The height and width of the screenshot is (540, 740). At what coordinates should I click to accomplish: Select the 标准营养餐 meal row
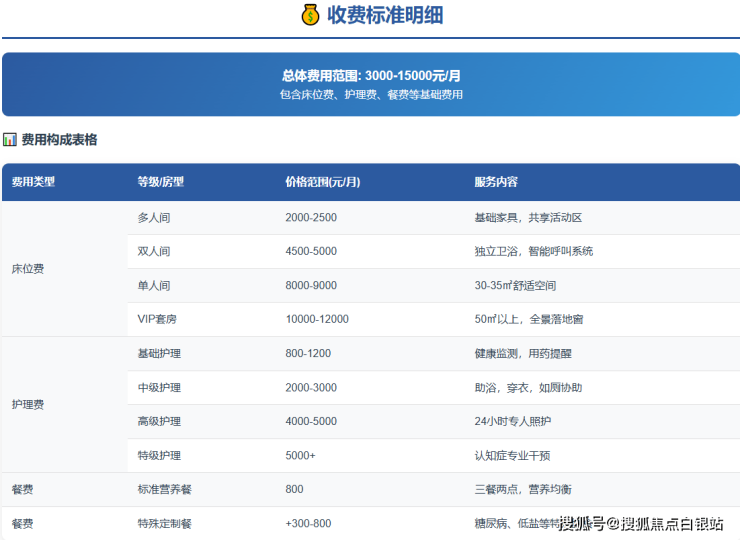click(x=164, y=490)
